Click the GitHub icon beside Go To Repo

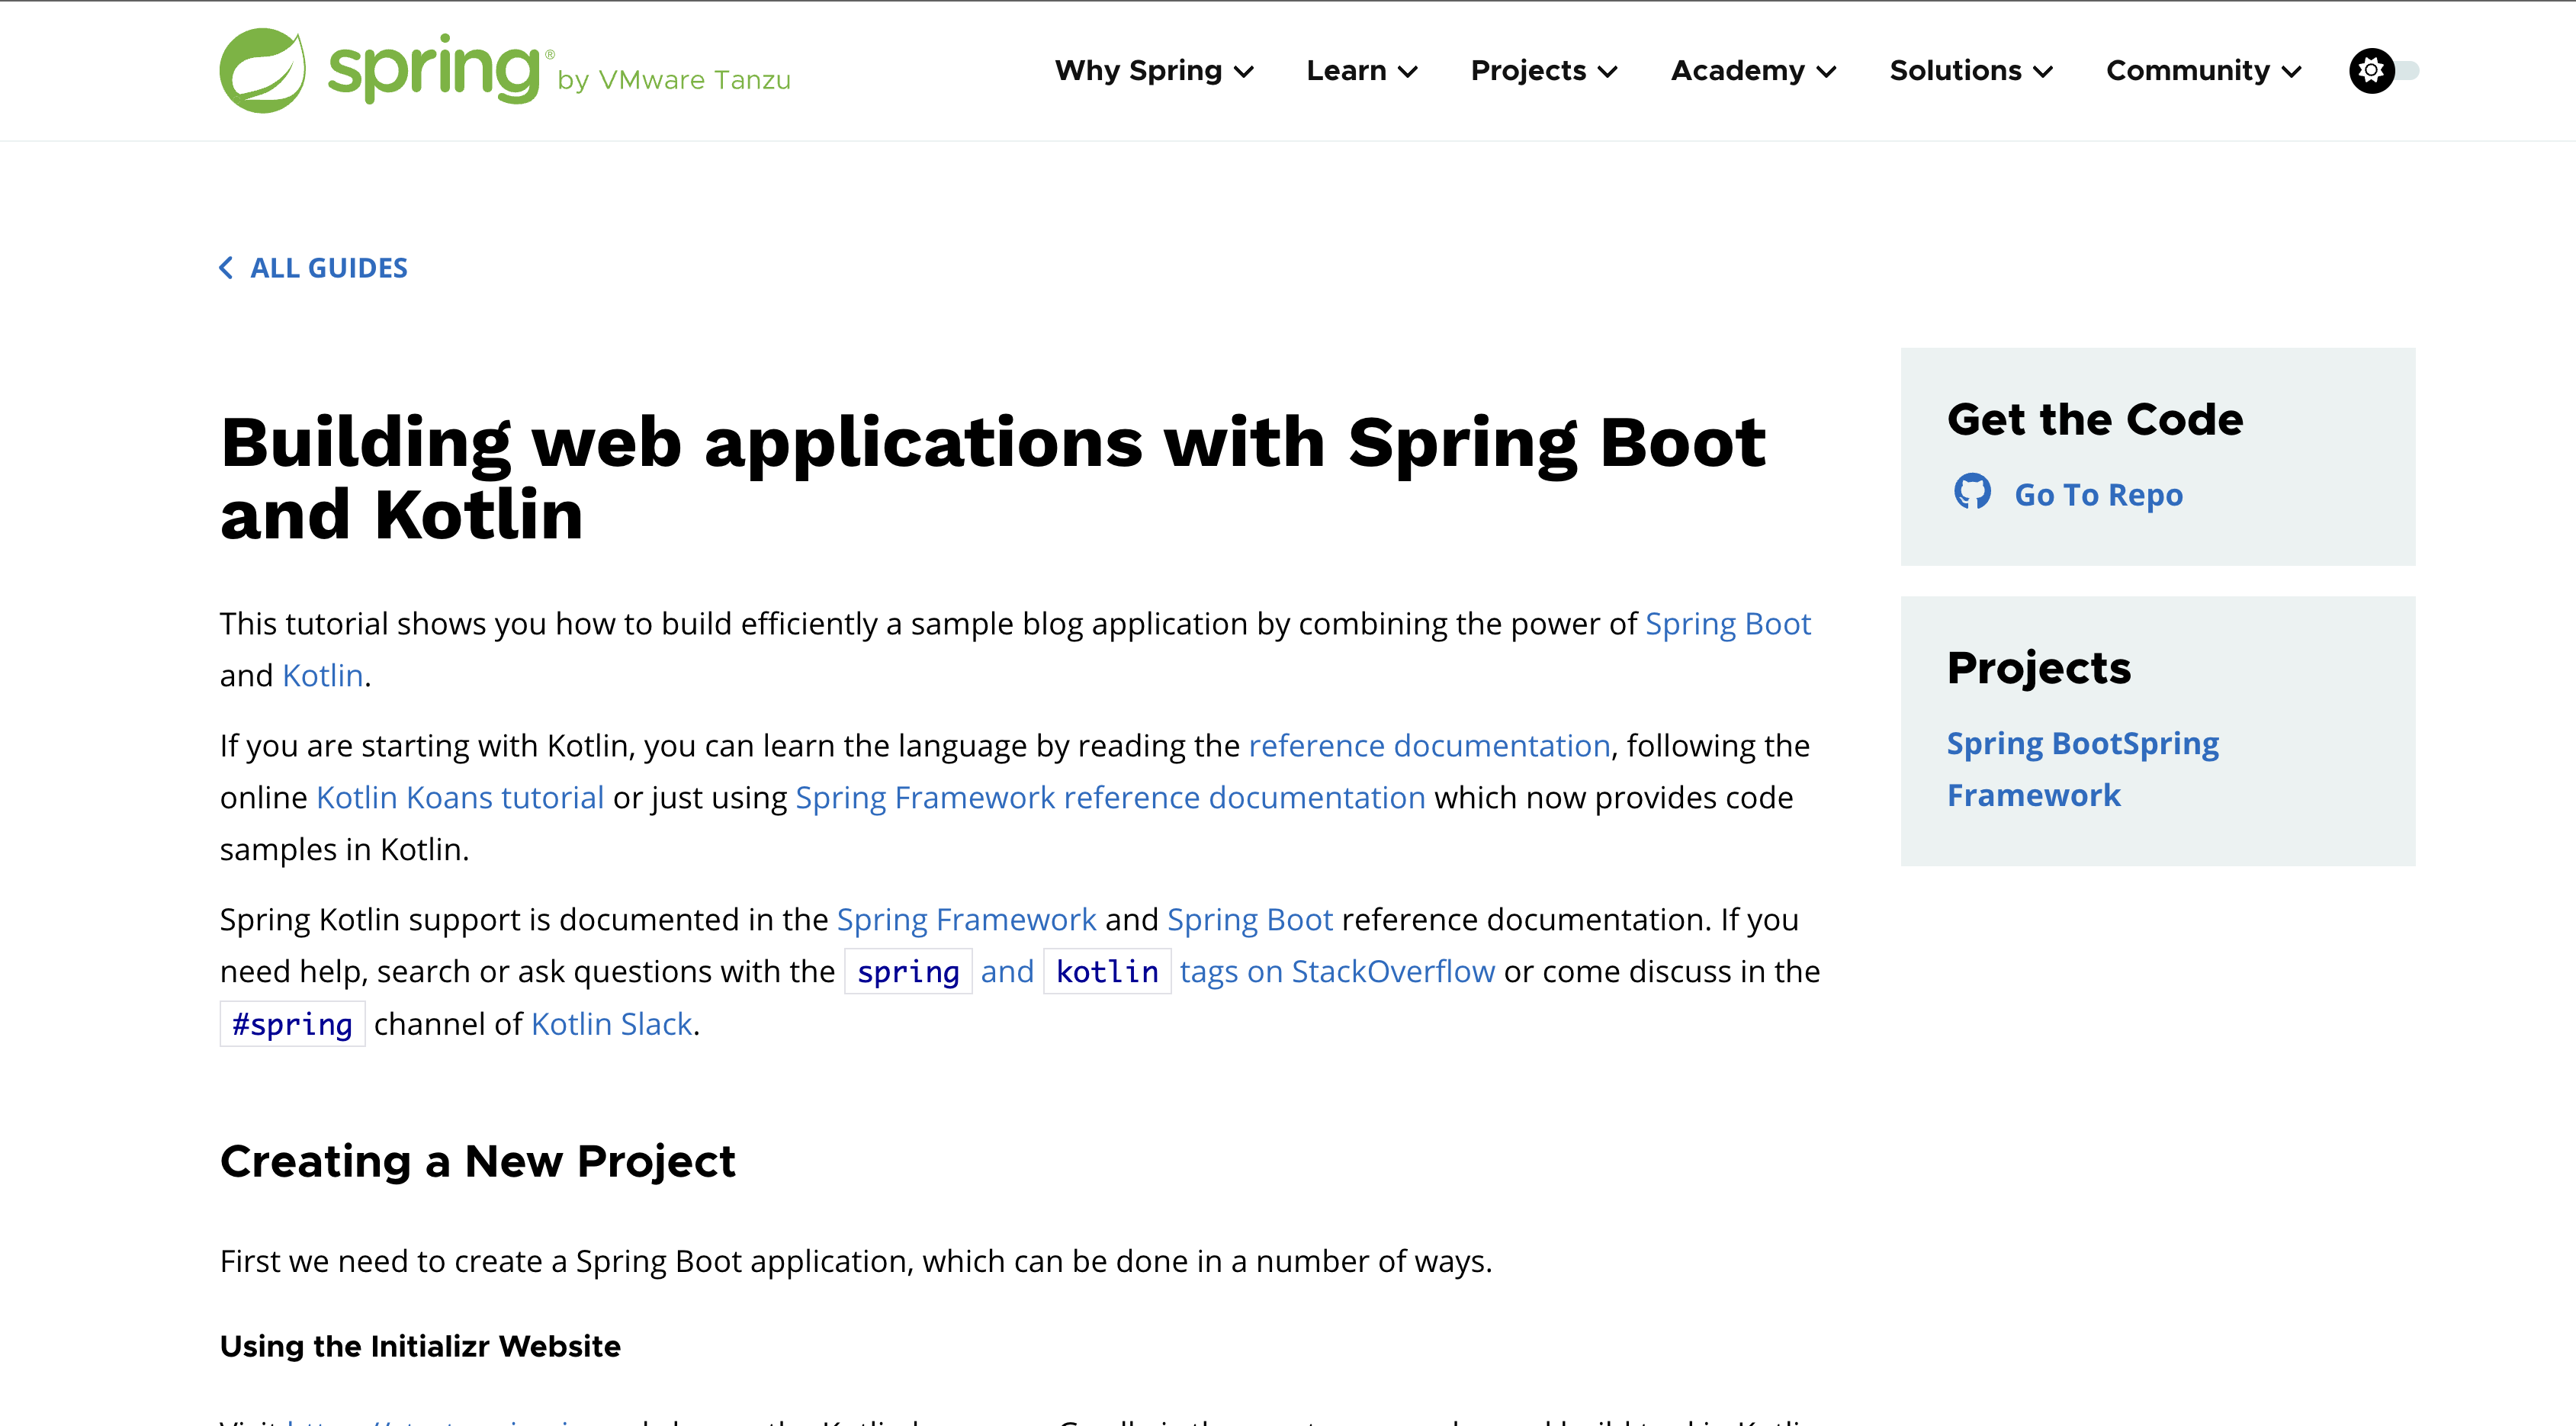point(1972,492)
